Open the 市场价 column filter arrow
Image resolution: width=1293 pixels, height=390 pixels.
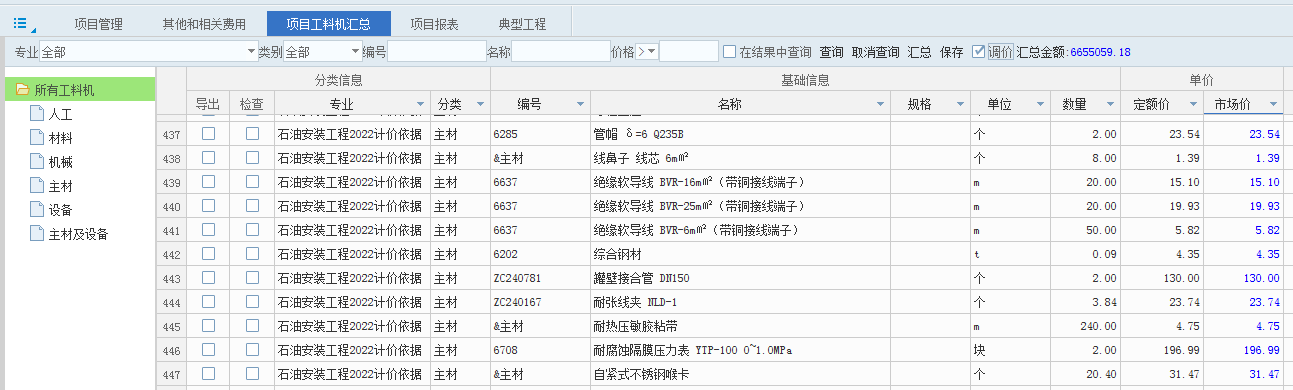tap(1273, 104)
